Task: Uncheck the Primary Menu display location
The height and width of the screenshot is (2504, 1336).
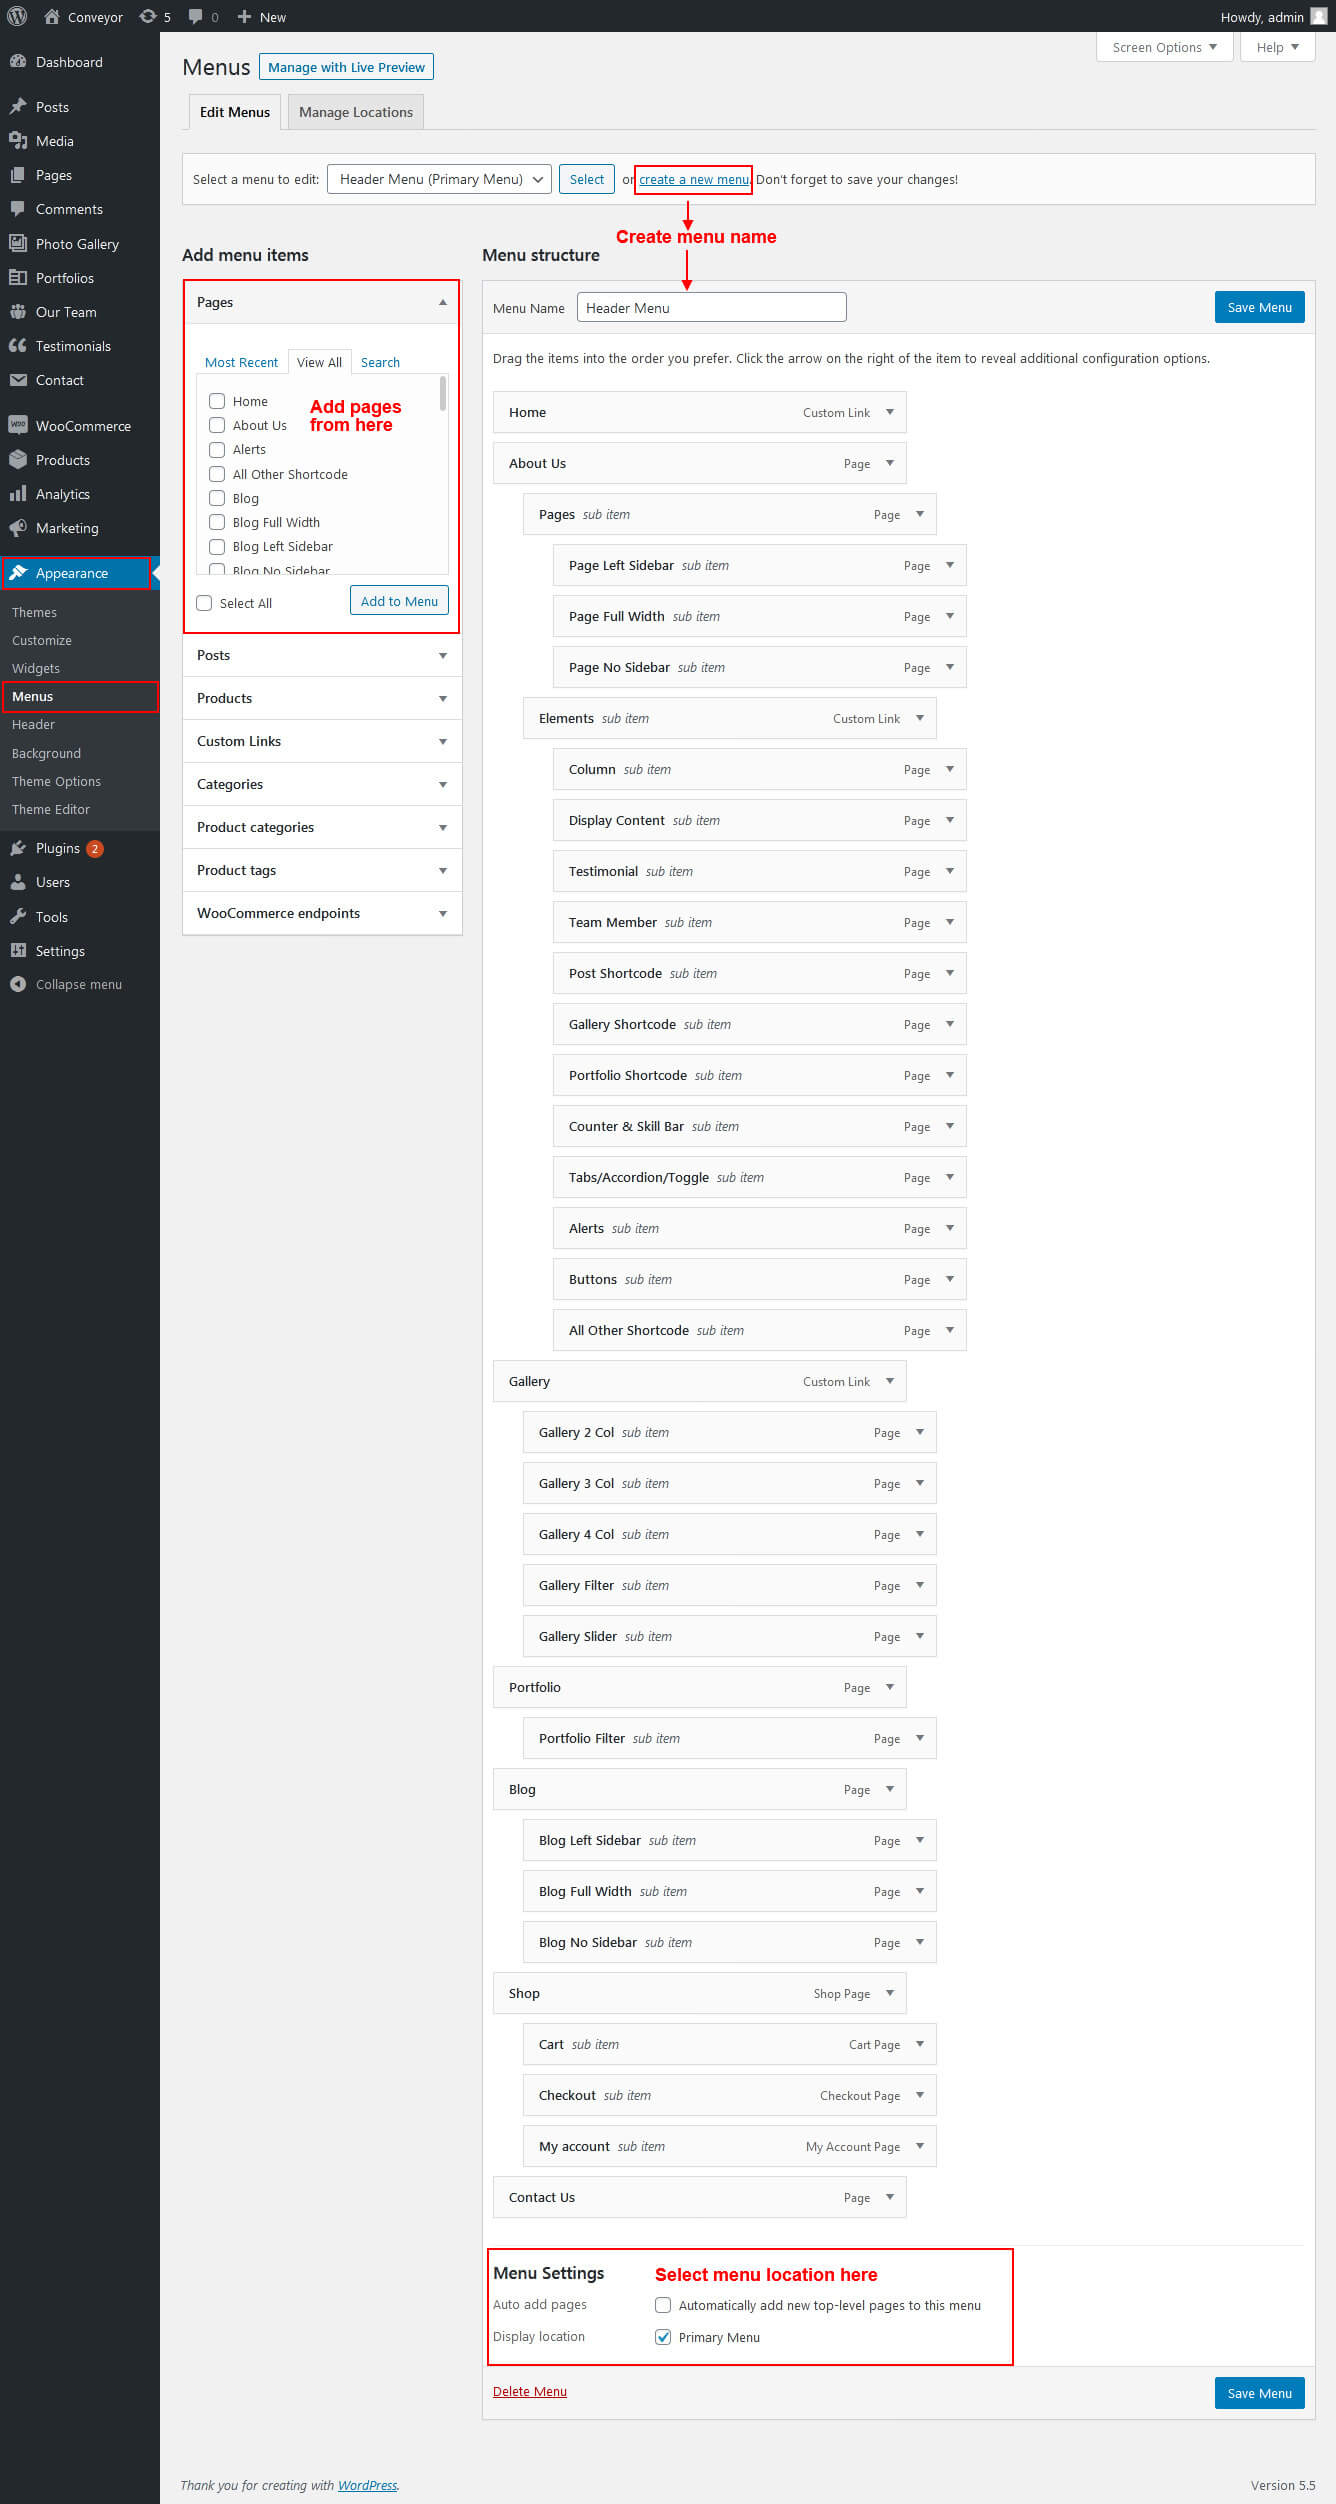Action: pyautogui.click(x=663, y=2337)
